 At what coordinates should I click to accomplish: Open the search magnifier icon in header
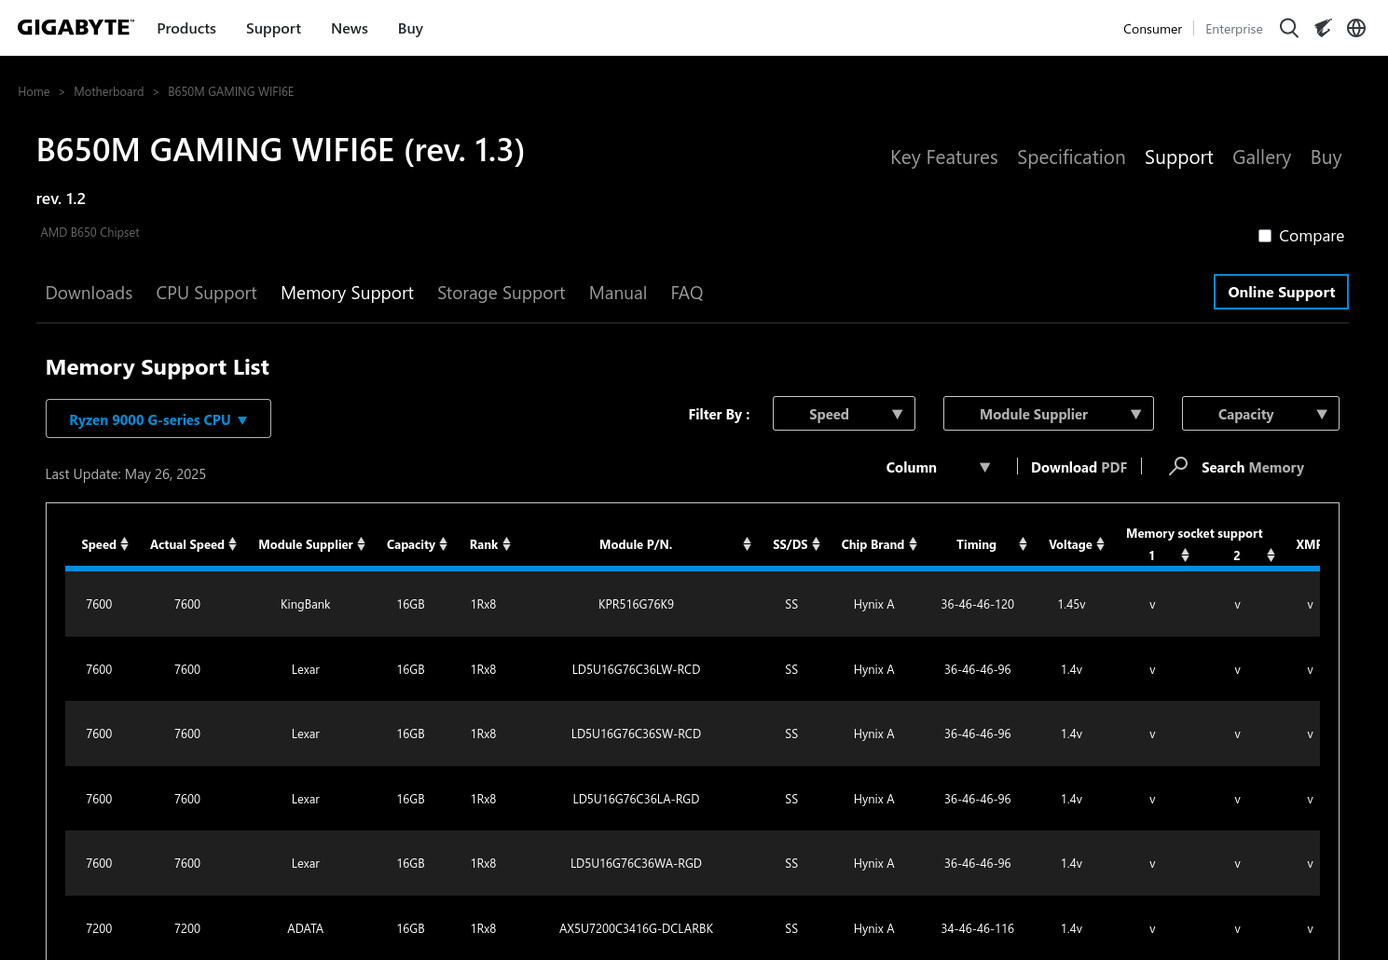pos(1289,28)
